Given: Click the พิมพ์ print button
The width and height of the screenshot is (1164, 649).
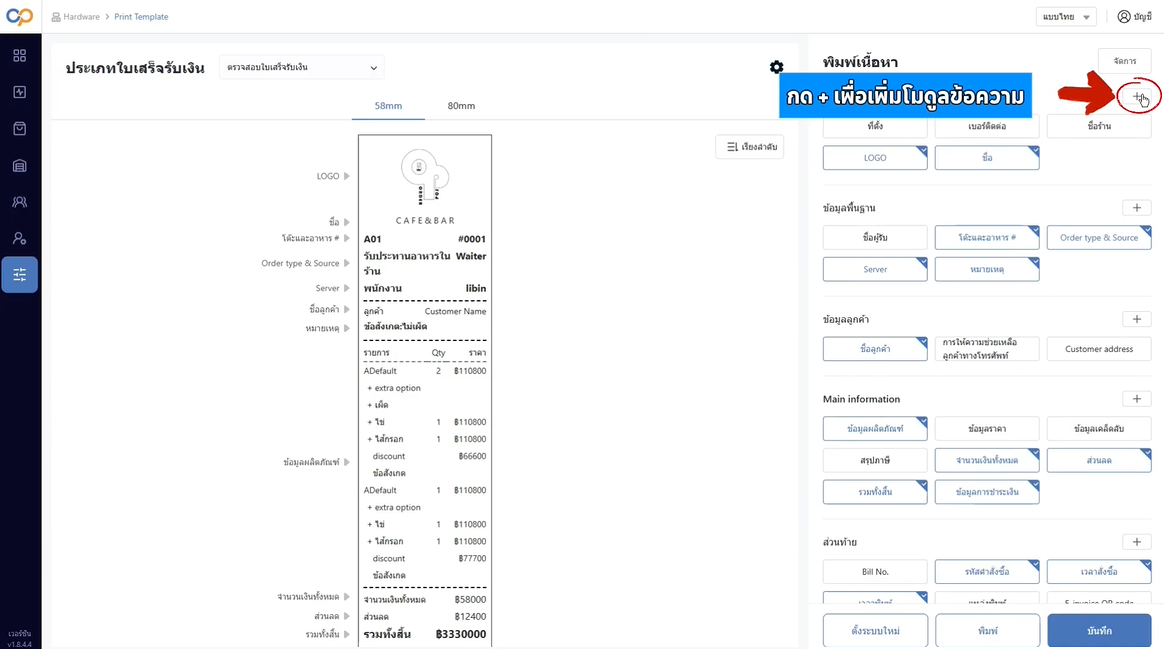Looking at the screenshot, I should (987, 630).
